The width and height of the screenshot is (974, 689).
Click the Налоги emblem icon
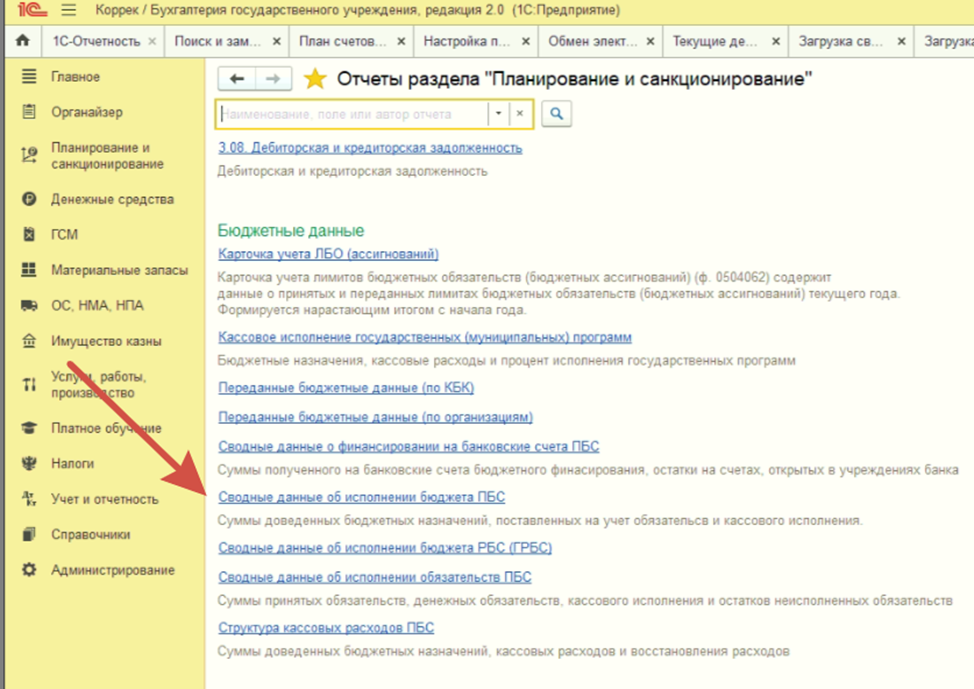(x=29, y=463)
